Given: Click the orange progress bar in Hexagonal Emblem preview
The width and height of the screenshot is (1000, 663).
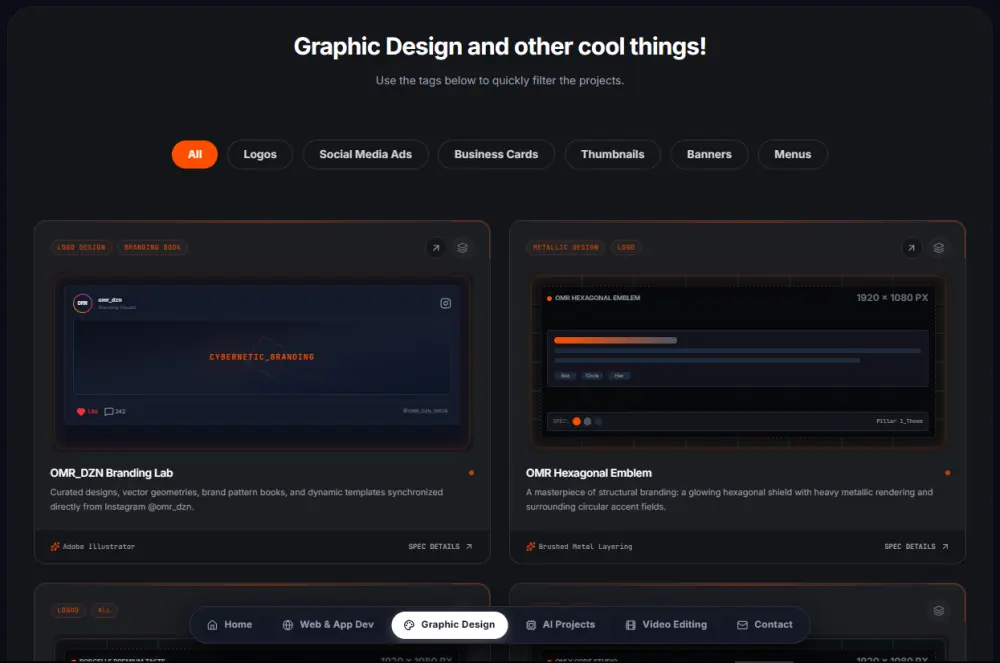Looking at the screenshot, I should click(615, 340).
